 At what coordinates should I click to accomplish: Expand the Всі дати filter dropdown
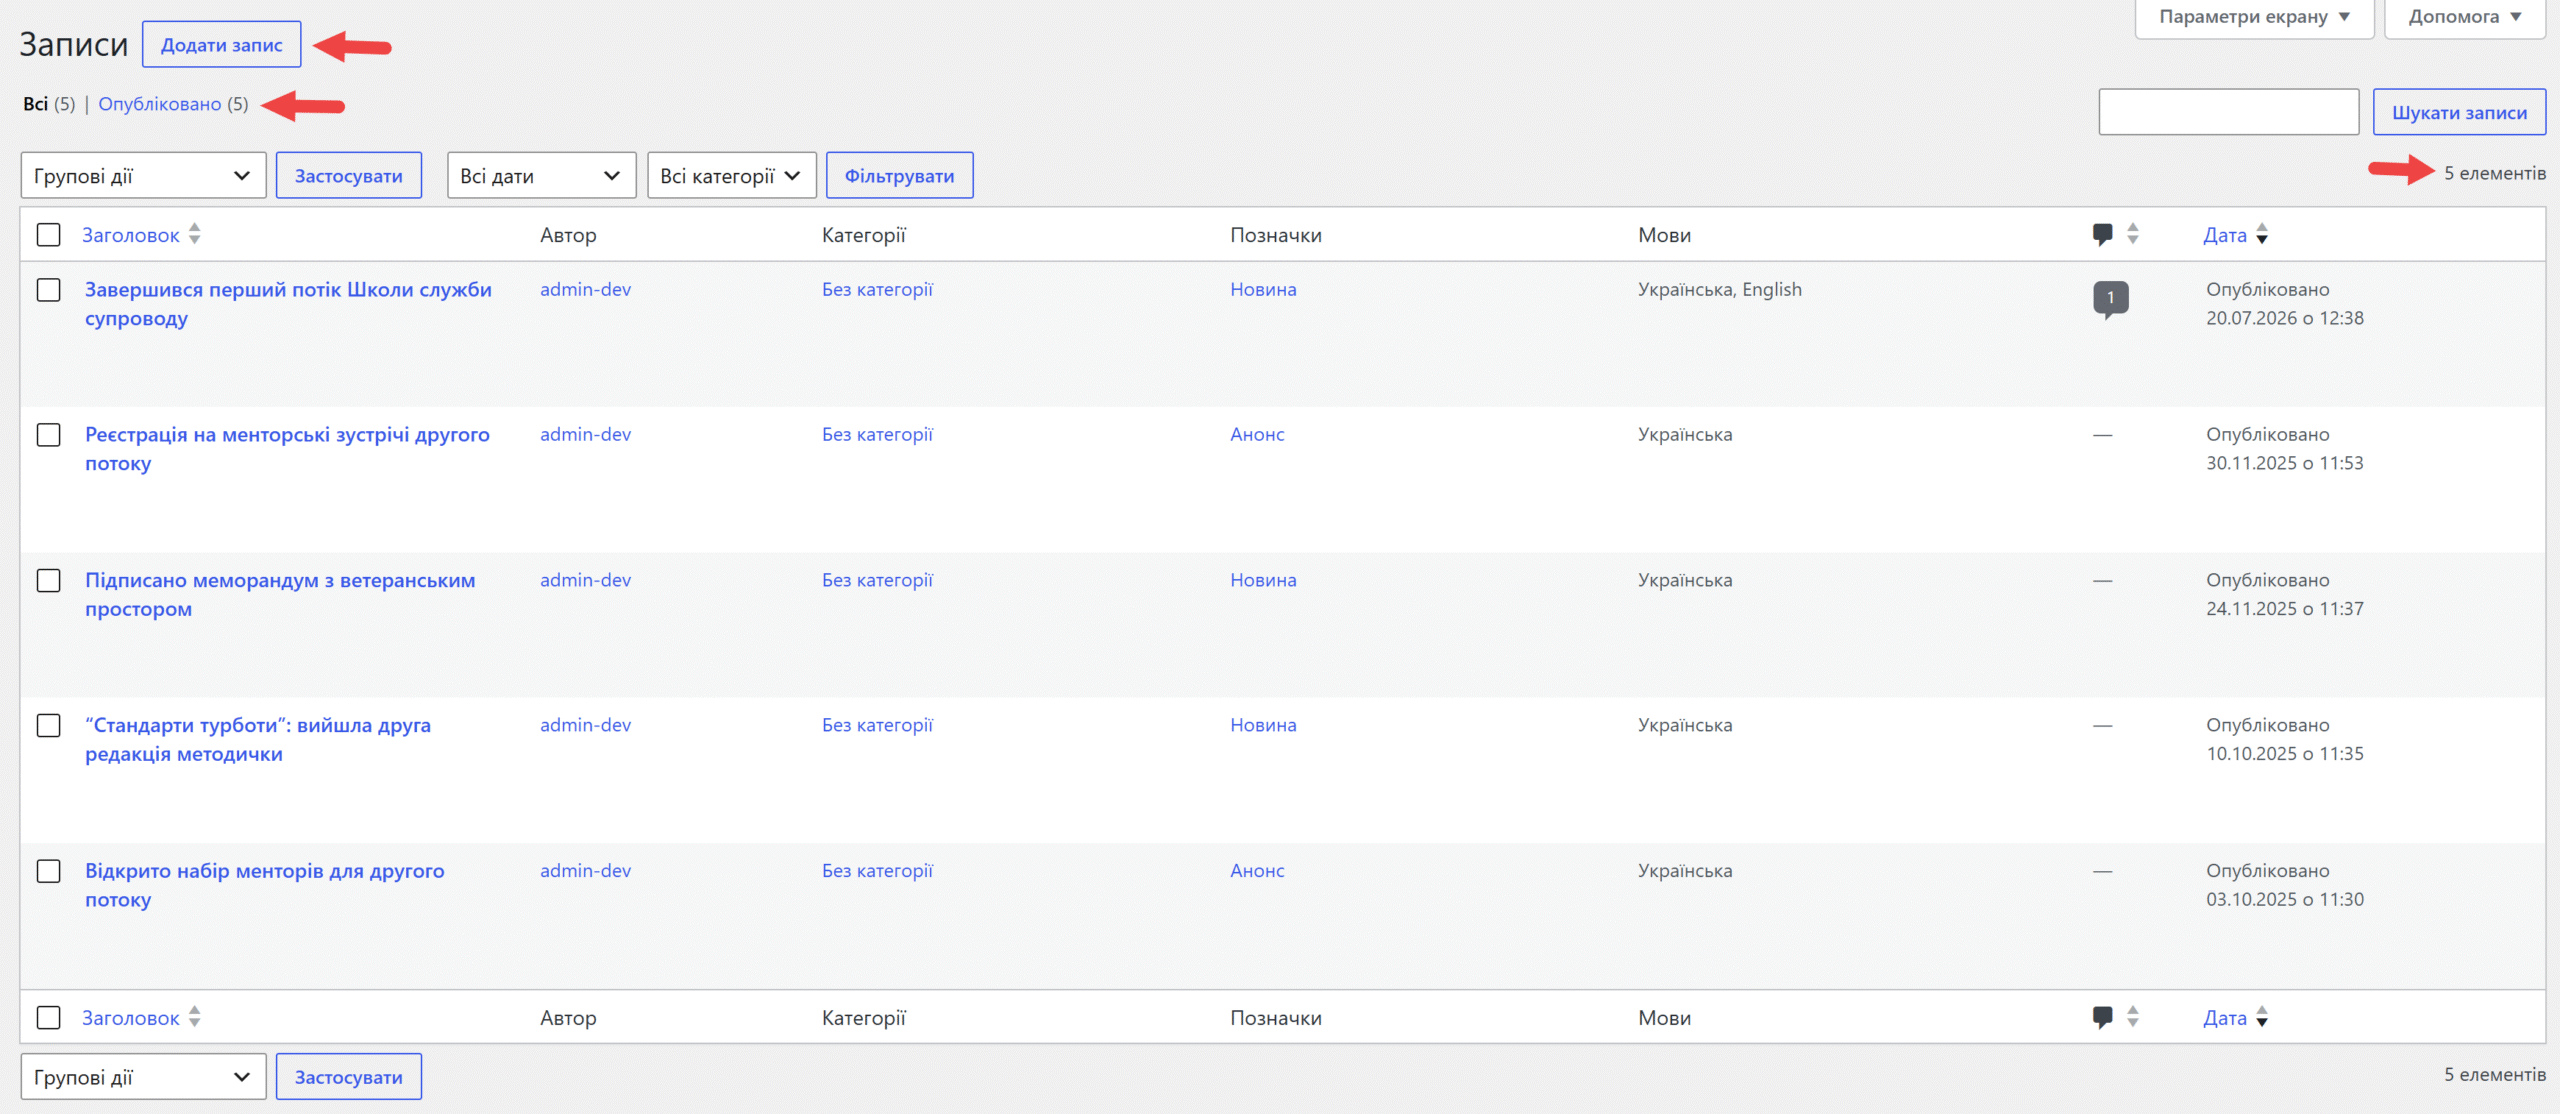coord(541,176)
